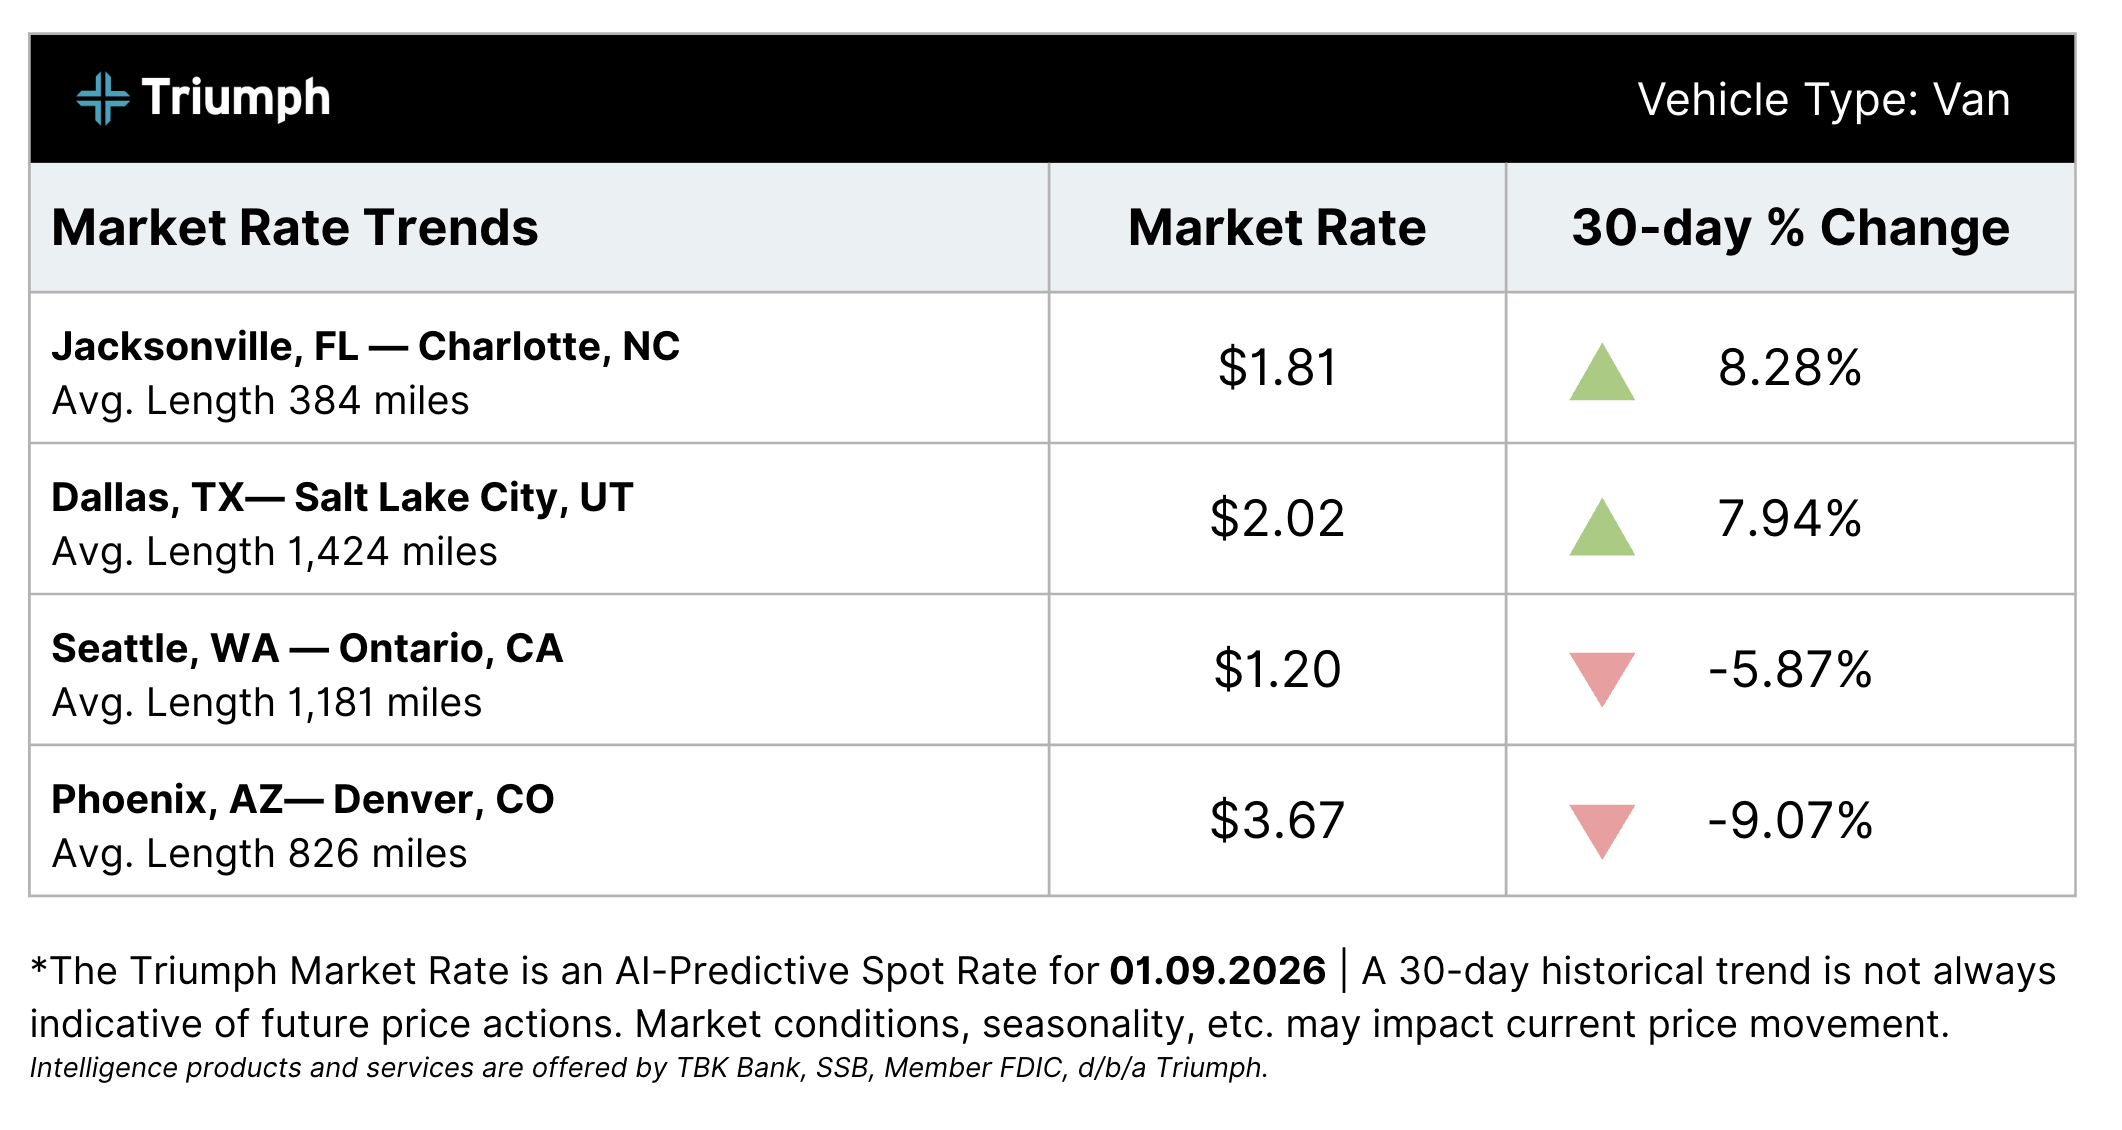This screenshot has height=1130, width=2122.
Task: Click the $2.02 market rate value
Action: [x=1277, y=519]
